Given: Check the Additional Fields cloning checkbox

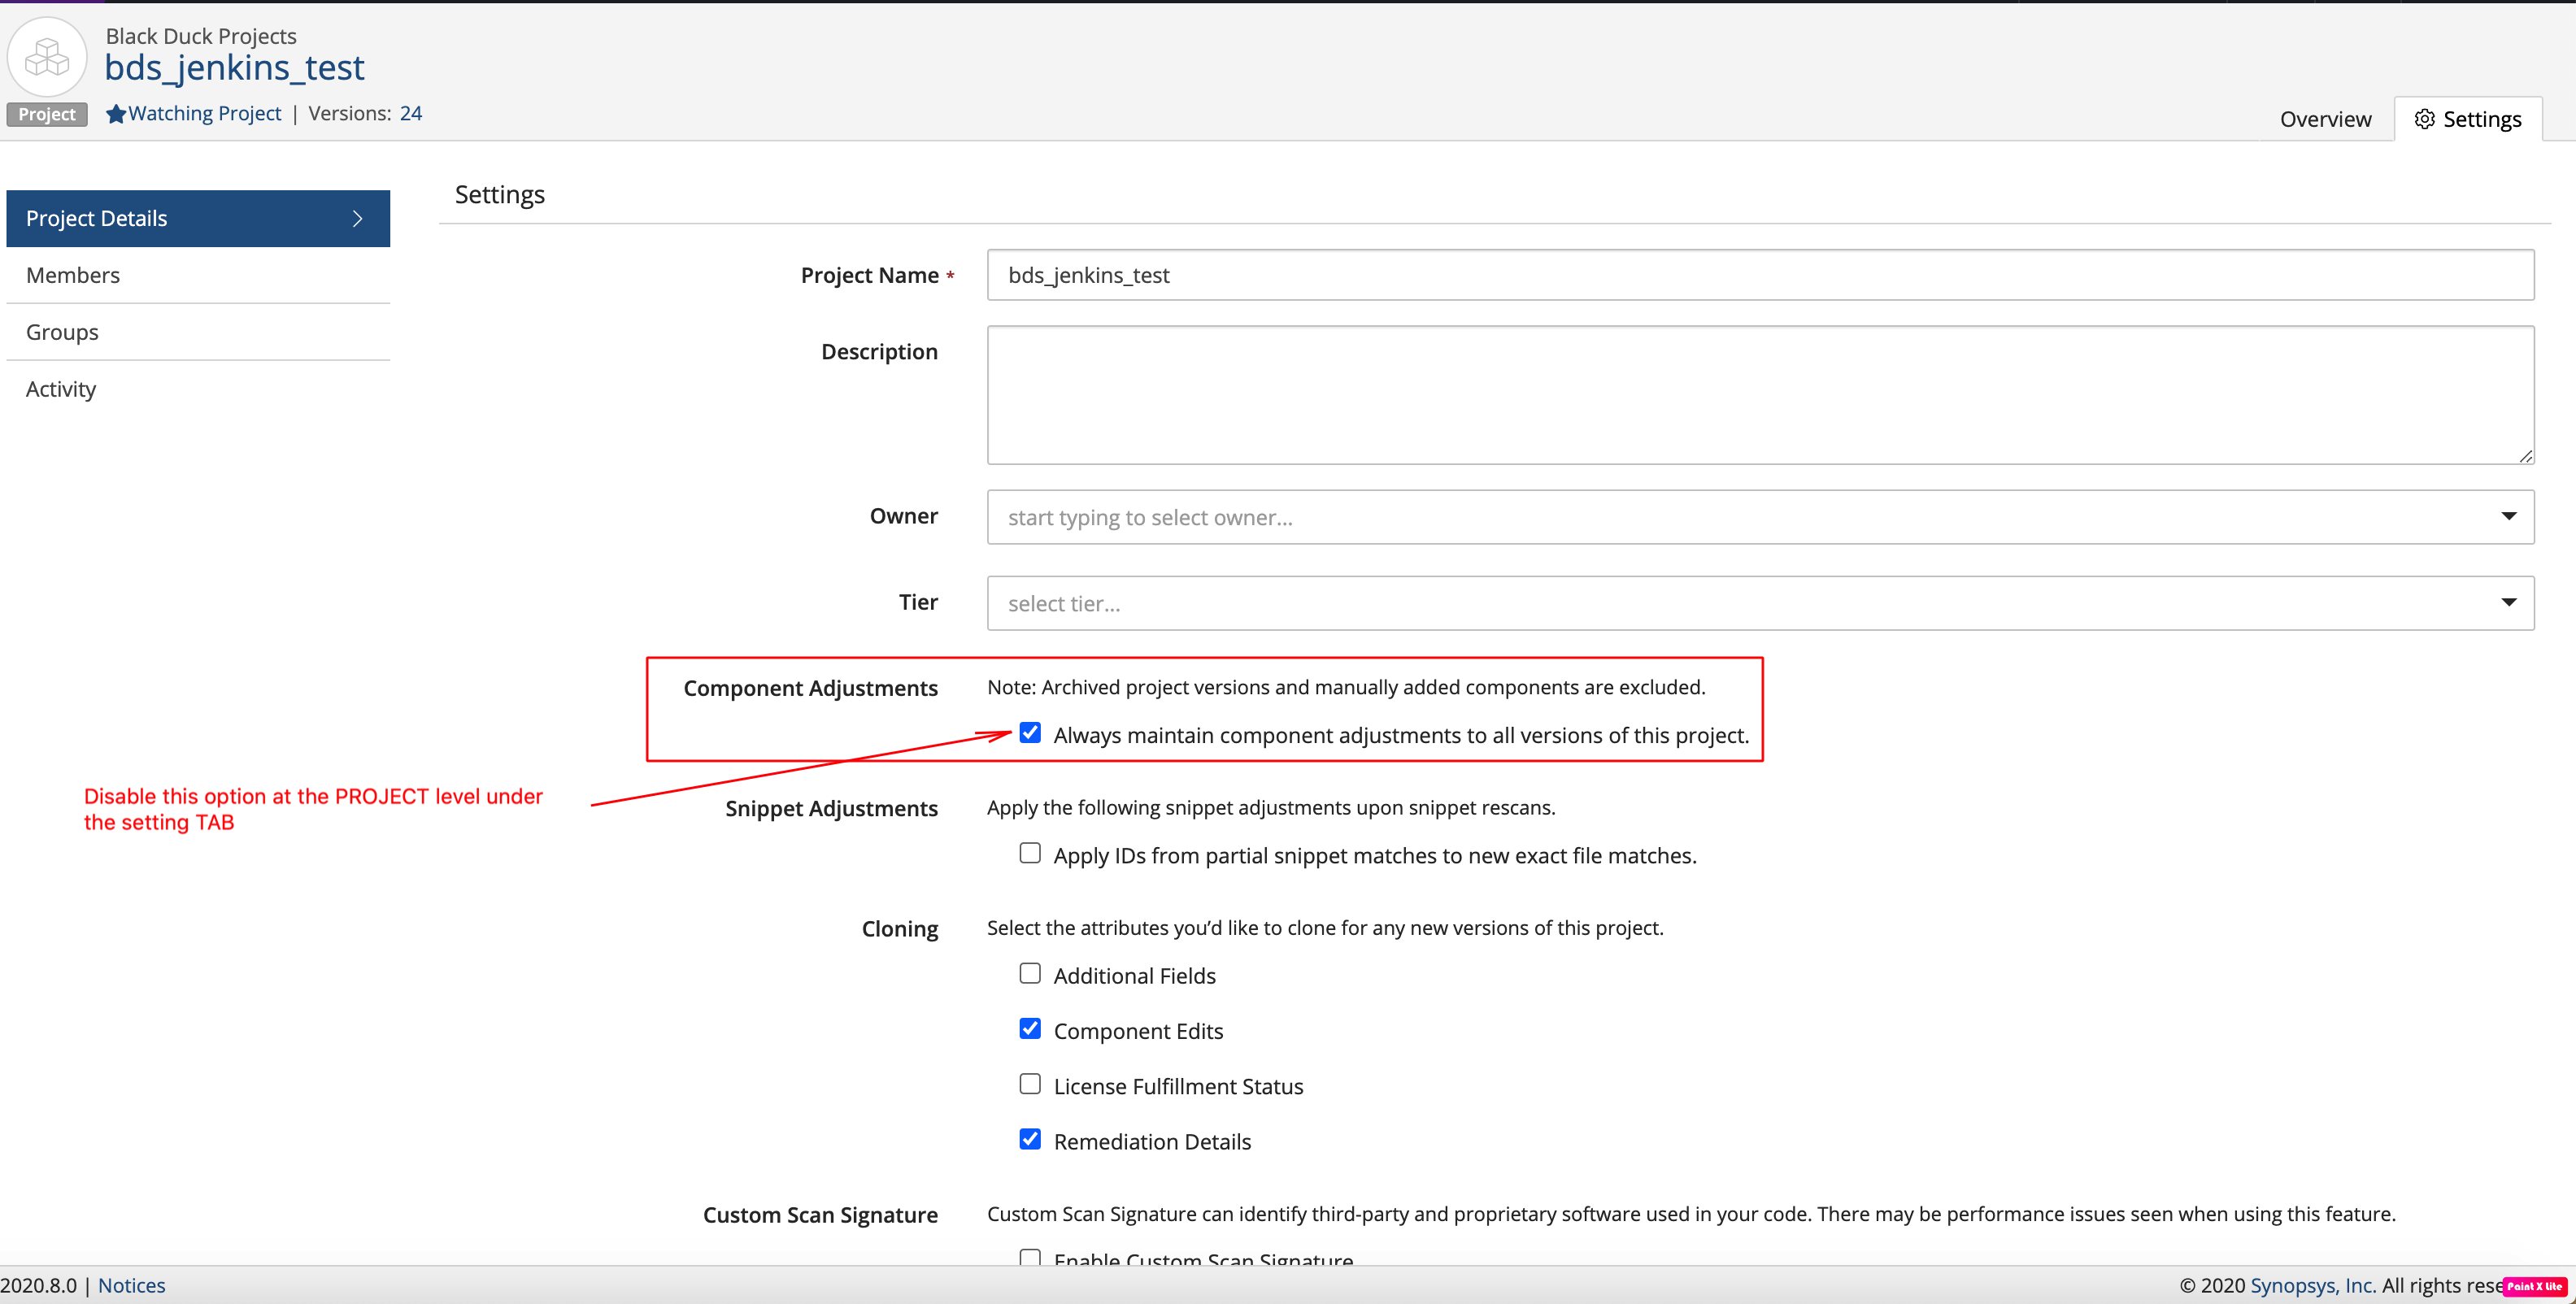Looking at the screenshot, I should point(1030,973).
